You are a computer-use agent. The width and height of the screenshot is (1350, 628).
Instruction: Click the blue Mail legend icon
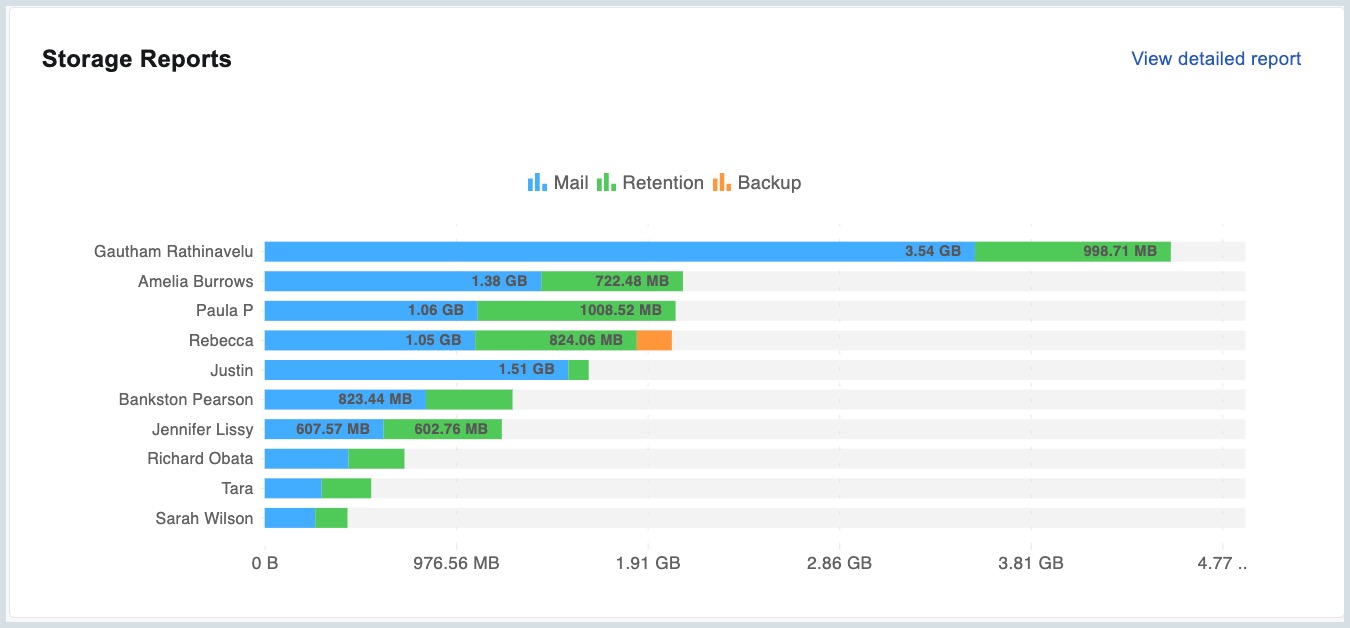(537, 182)
